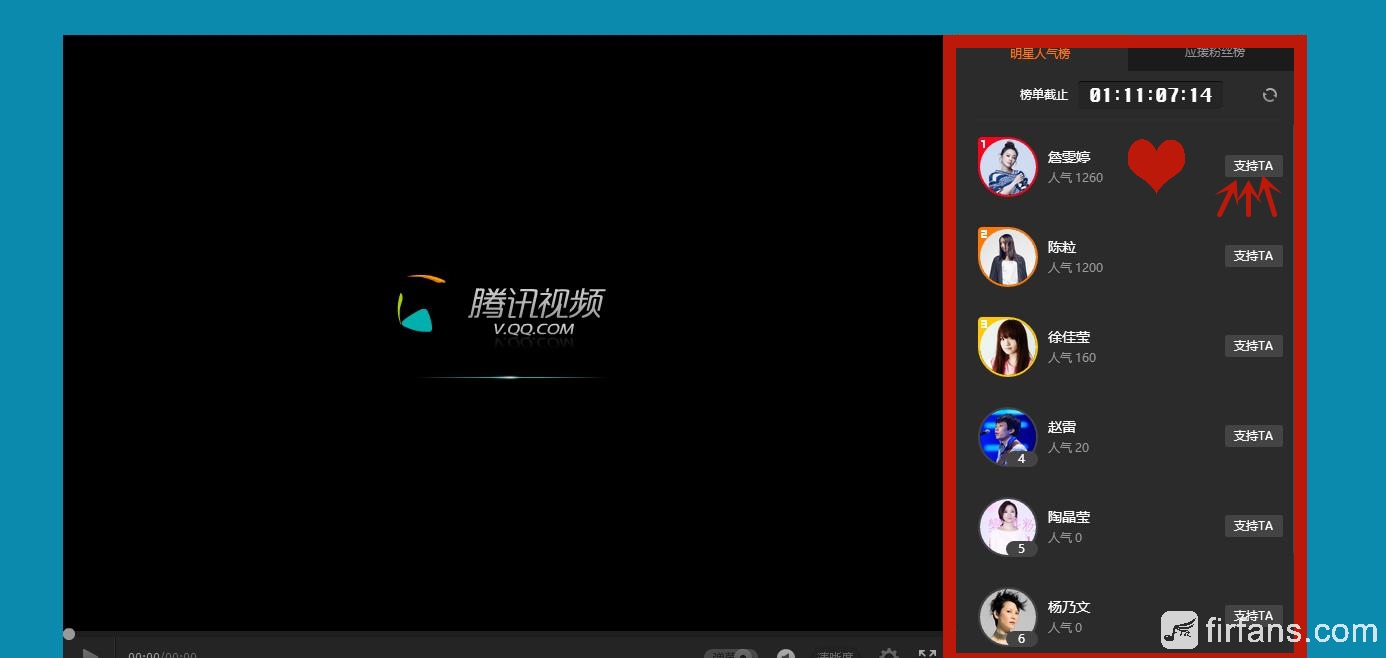Click the play button in the player bar
The width and height of the screenshot is (1386, 658).
90,654
